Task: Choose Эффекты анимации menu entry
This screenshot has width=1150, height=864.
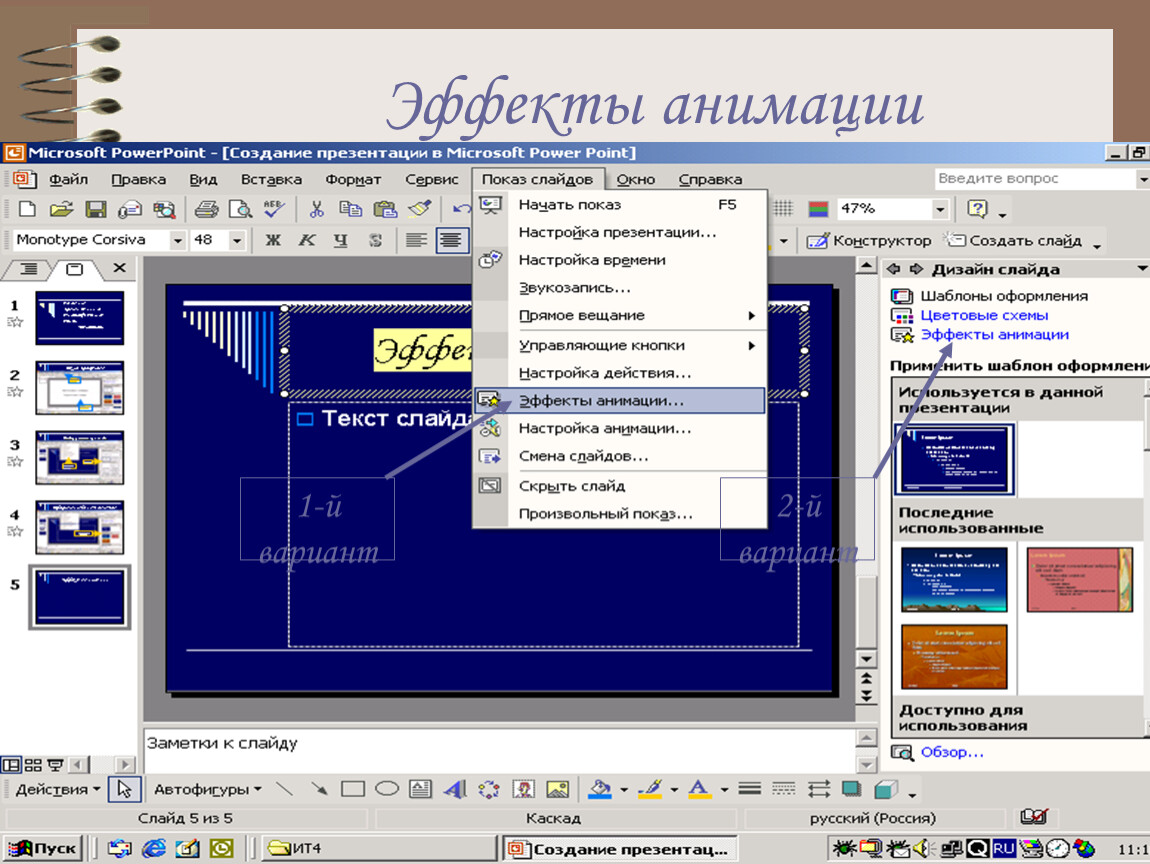Action: pos(620,400)
